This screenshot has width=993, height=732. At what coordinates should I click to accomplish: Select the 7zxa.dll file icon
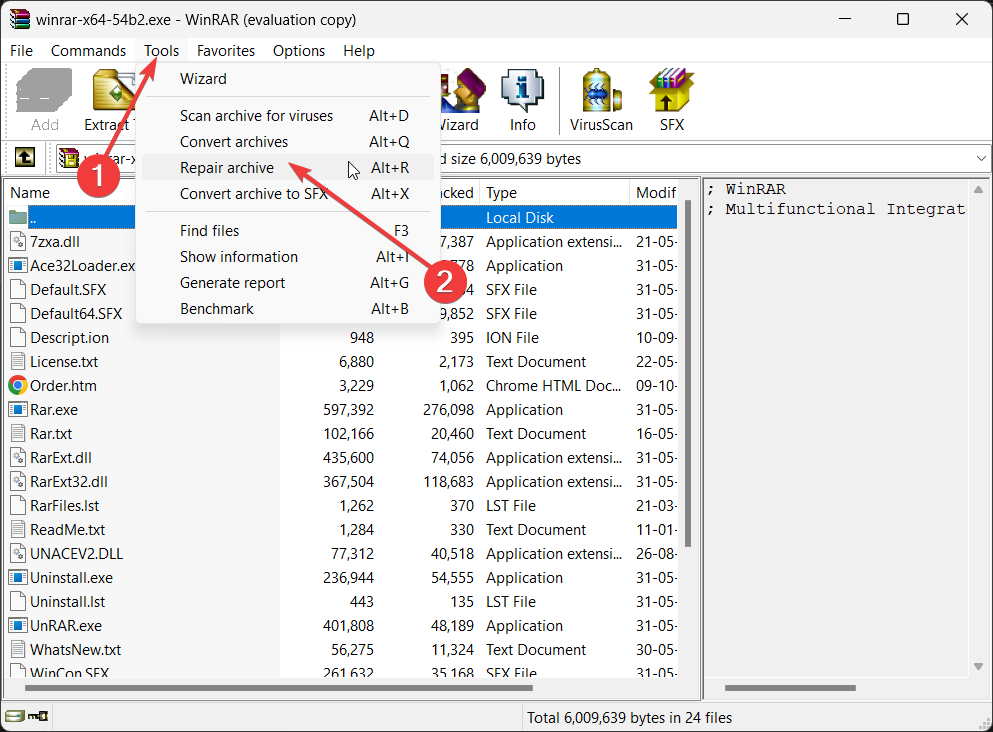(x=18, y=241)
